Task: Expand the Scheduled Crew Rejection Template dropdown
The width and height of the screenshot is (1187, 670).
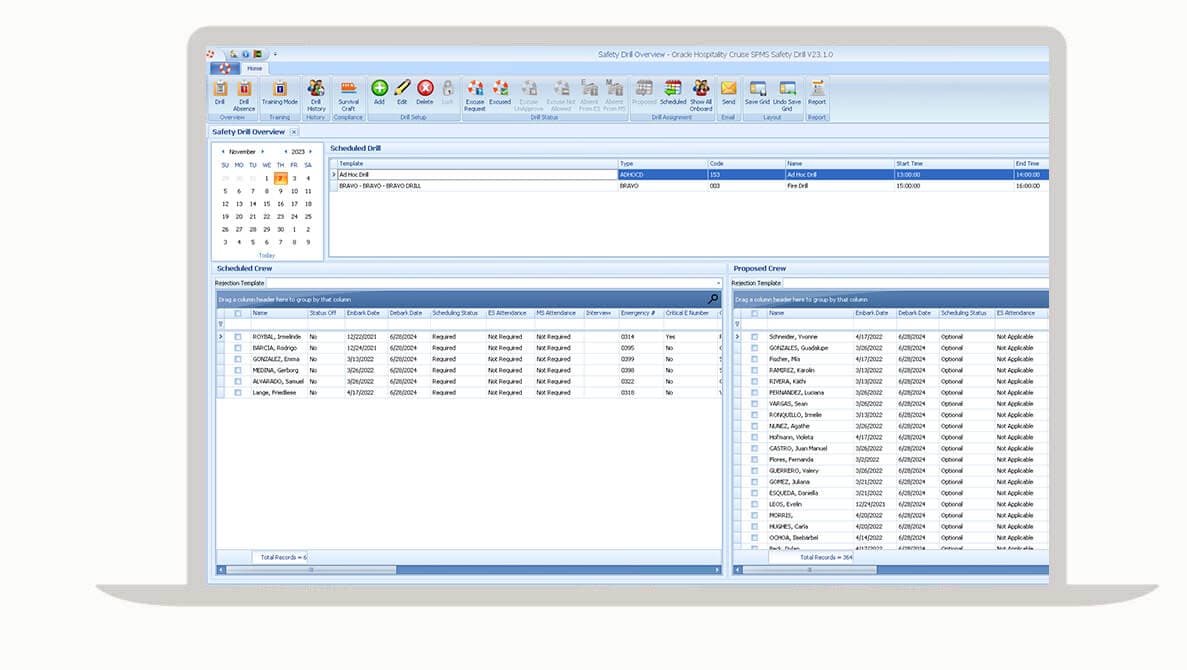Action: click(718, 283)
